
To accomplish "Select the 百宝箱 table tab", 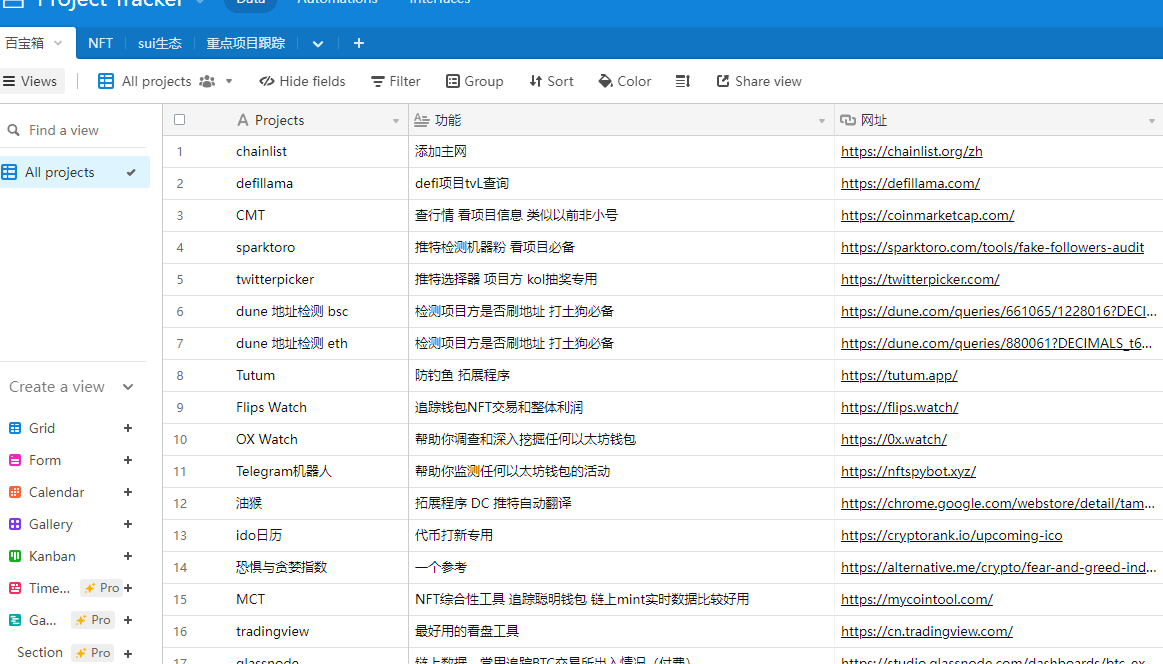I will tap(24, 43).
